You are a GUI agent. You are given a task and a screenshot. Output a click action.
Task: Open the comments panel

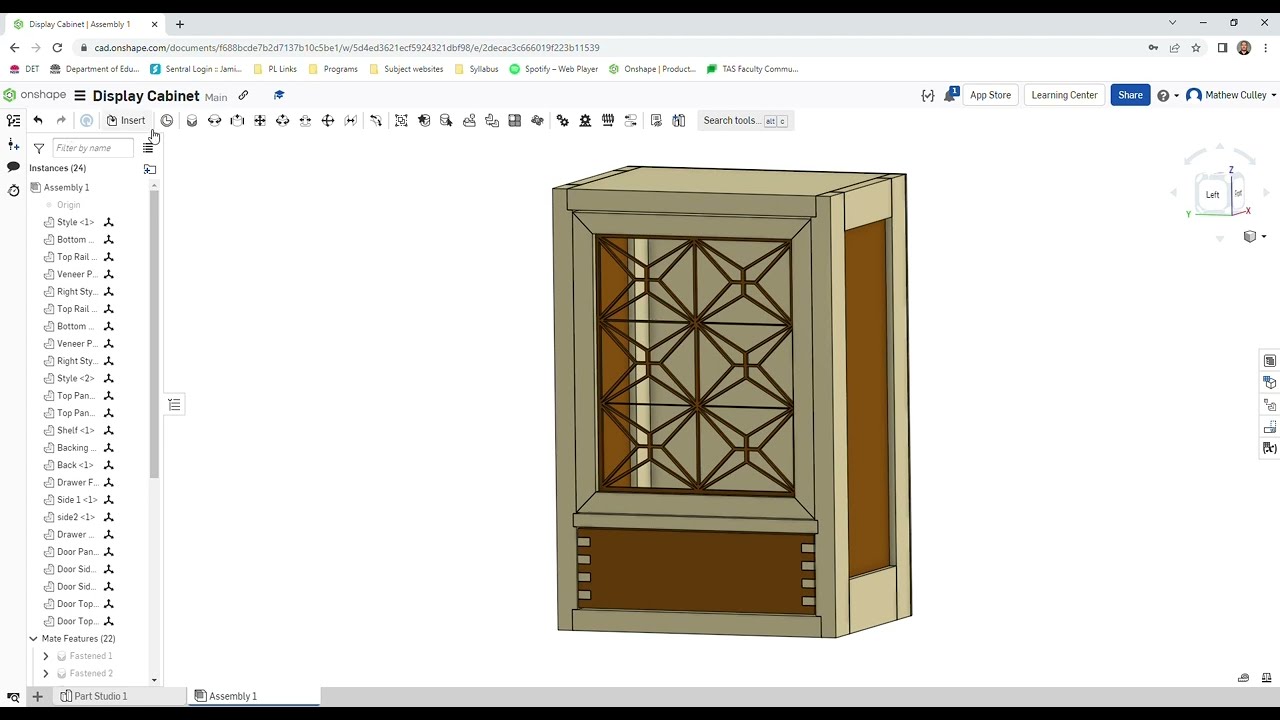click(14, 167)
